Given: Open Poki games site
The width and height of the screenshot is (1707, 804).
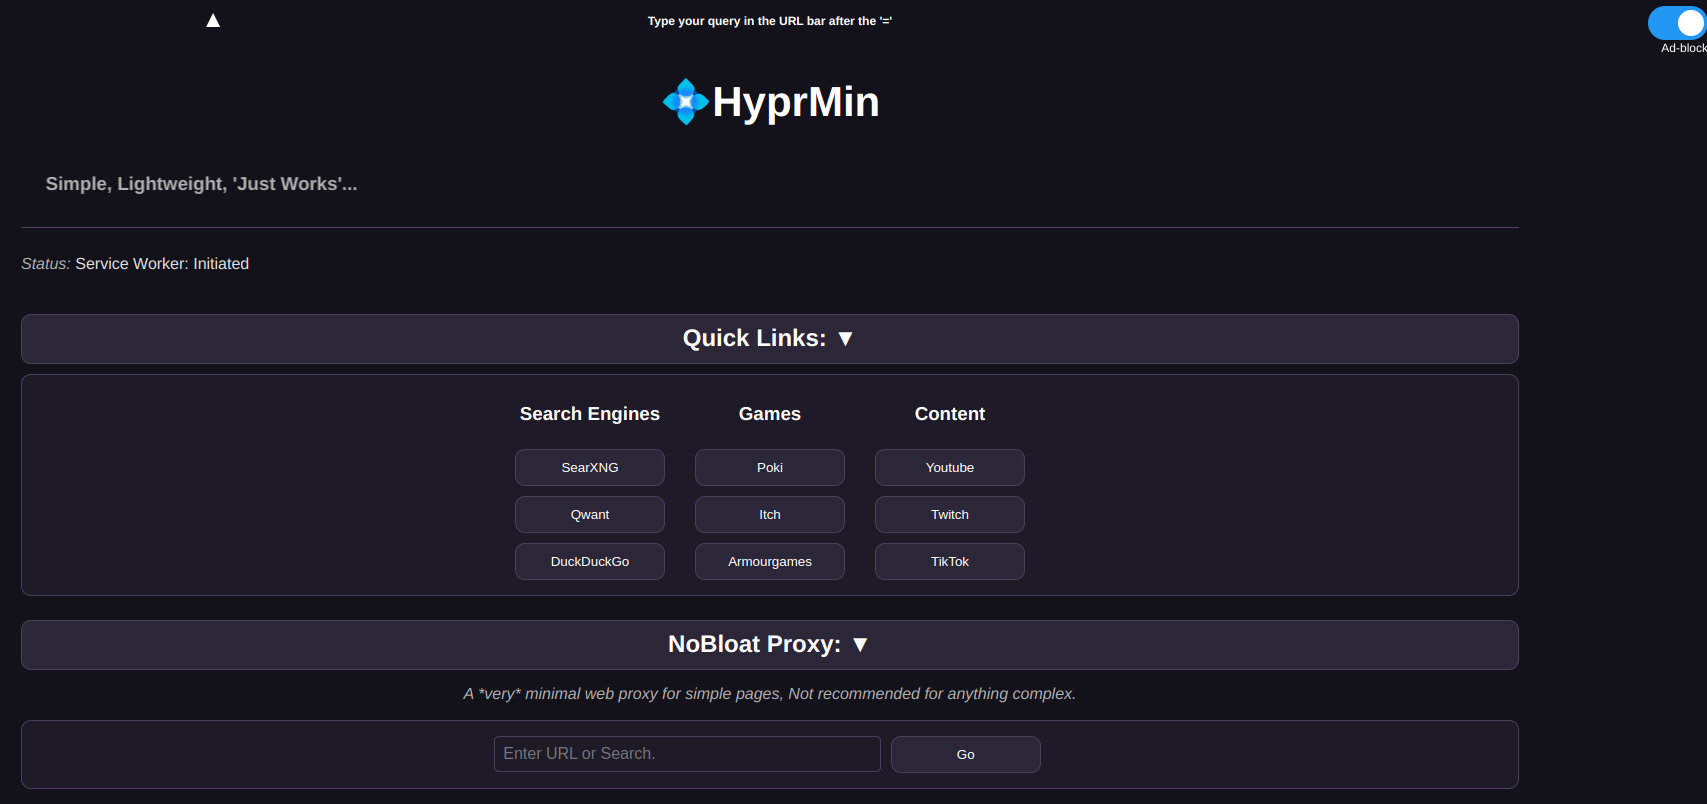Looking at the screenshot, I should 769,468.
